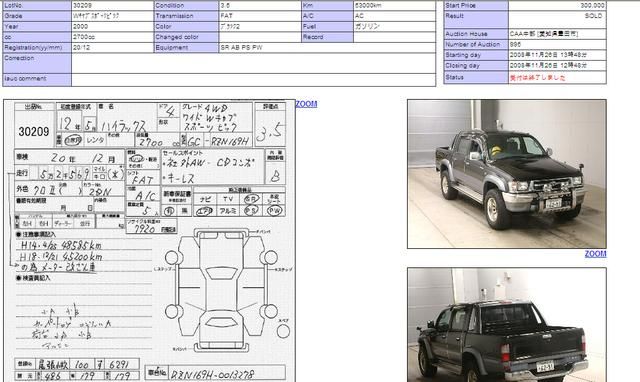640x382 pixels.
Task: Select the lot number value 30209 in table
Action: (82, 6)
